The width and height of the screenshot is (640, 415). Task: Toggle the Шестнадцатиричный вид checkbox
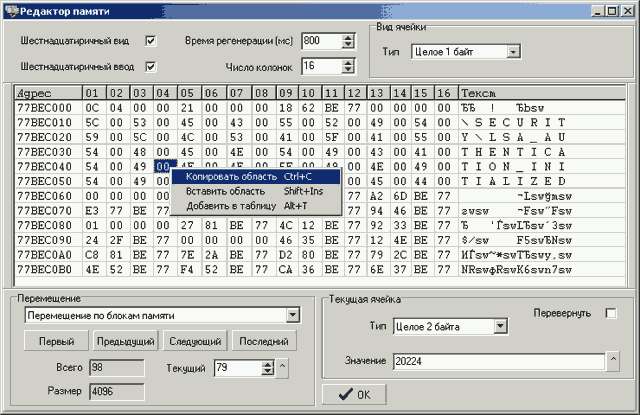pyautogui.click(x=151, y=41)
